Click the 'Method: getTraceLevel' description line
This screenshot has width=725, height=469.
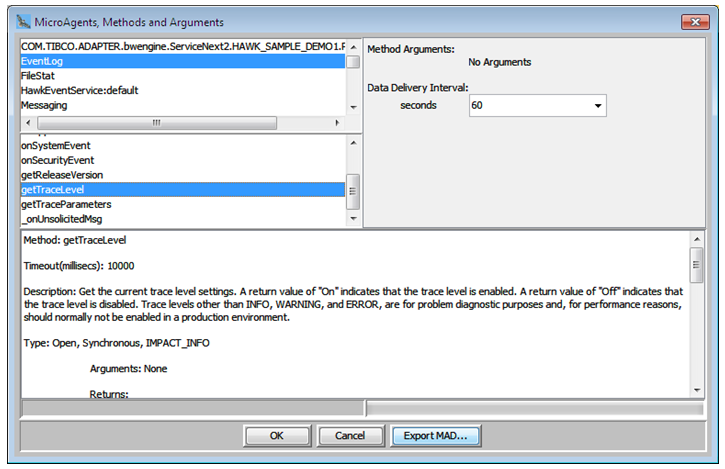[75, 240]
